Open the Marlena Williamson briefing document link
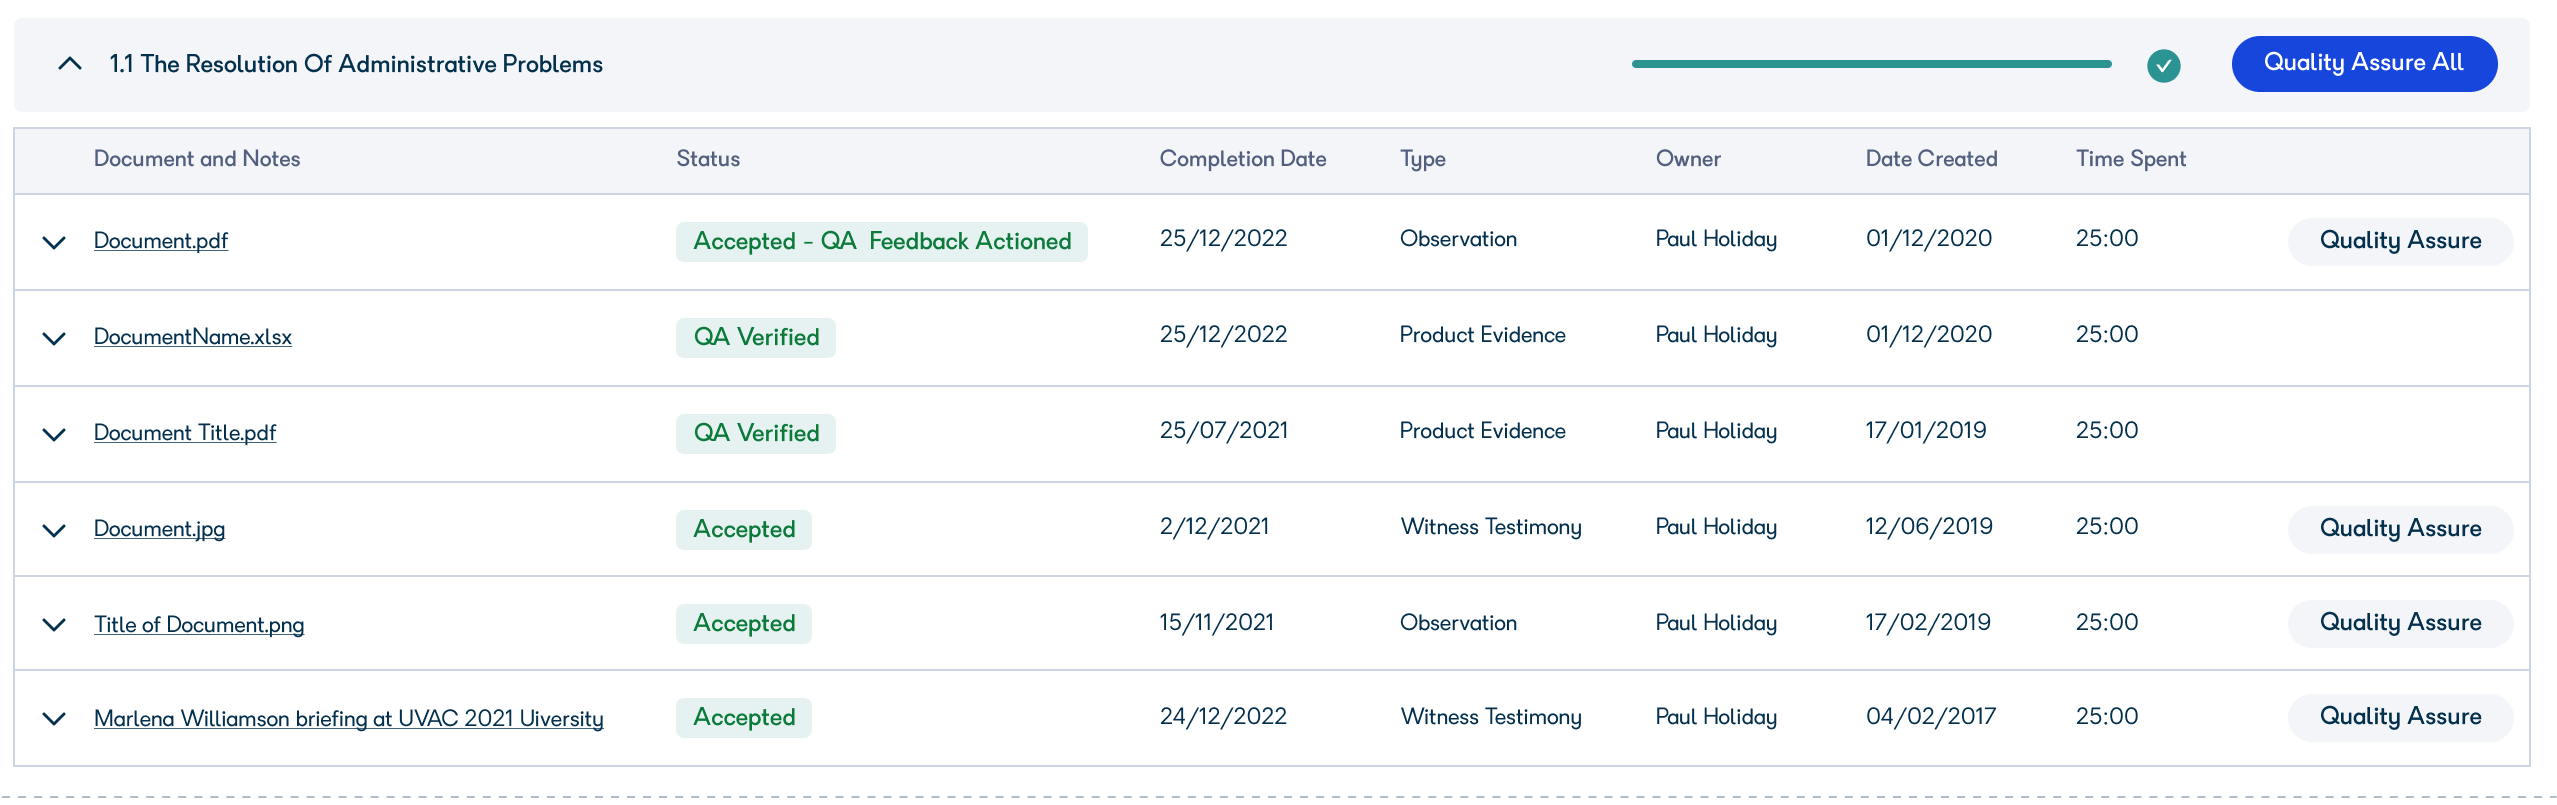The image size is (2557, 805). pyautogui.click(x=349, y=719)
